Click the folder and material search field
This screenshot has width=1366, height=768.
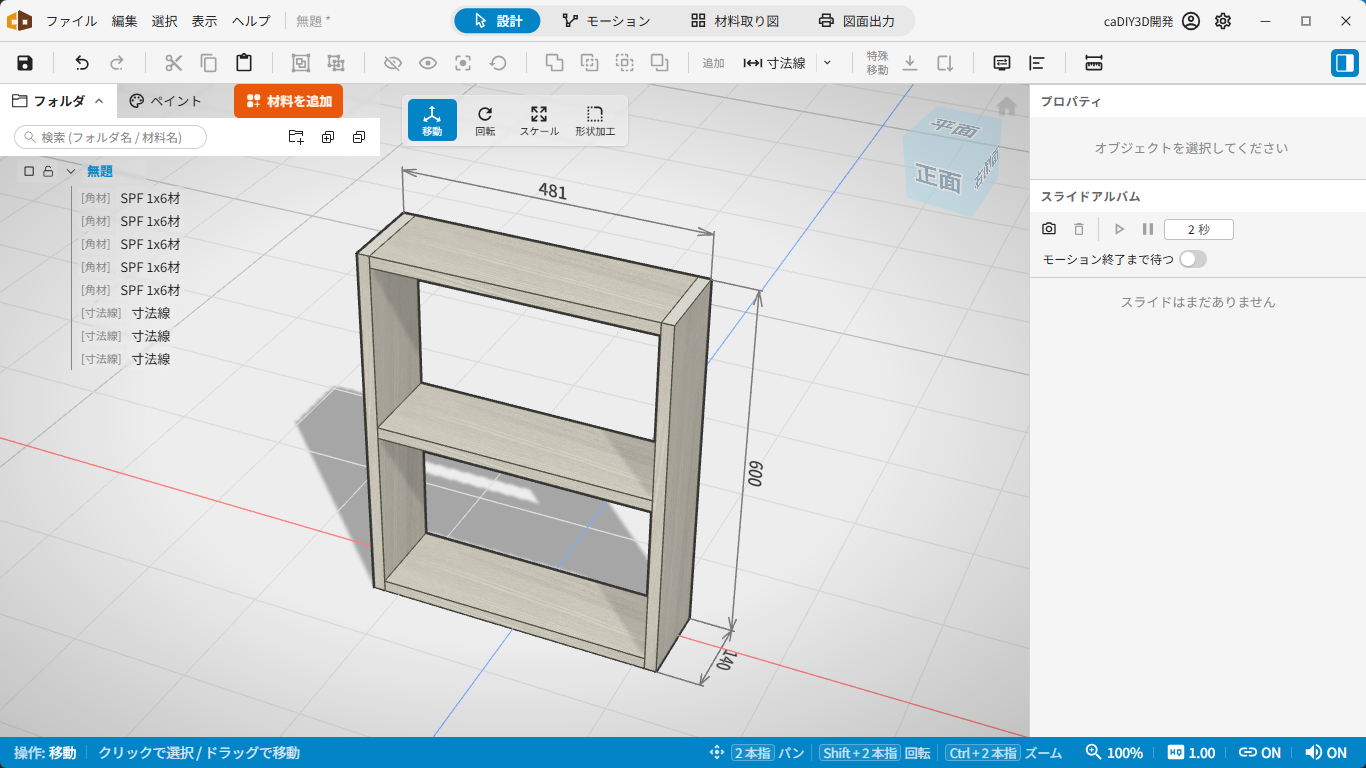click(110, 137)
